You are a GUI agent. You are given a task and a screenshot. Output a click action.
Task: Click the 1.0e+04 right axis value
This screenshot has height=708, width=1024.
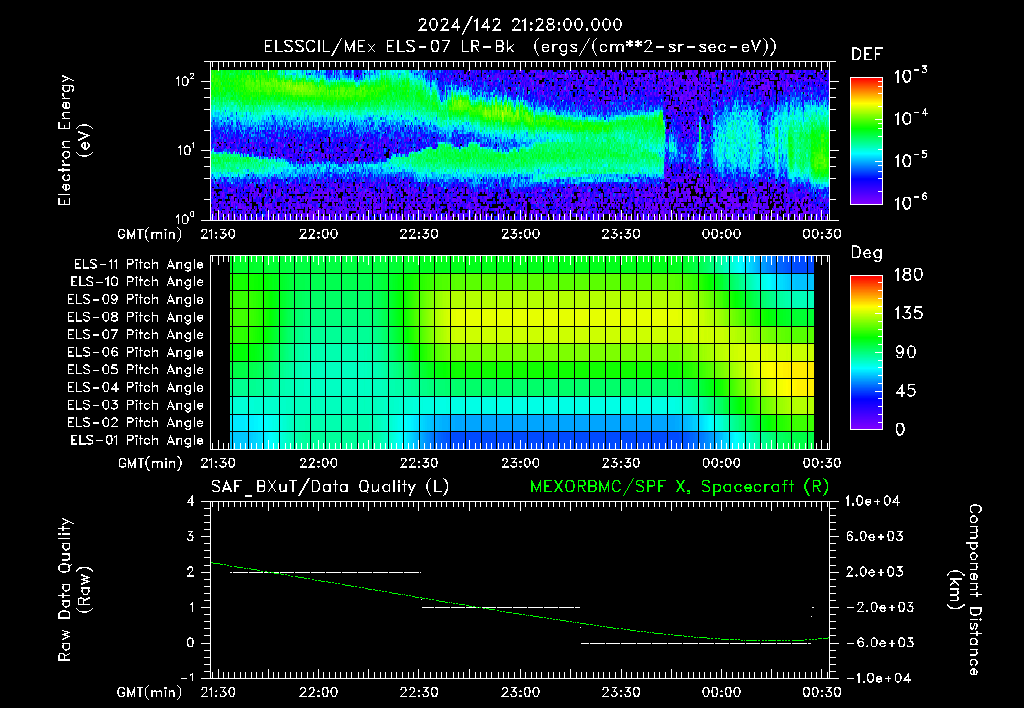coord(872,502)
